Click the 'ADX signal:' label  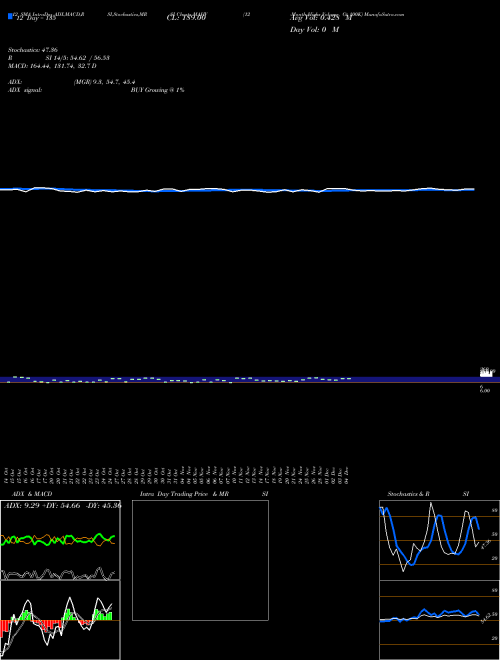point(25,90)
